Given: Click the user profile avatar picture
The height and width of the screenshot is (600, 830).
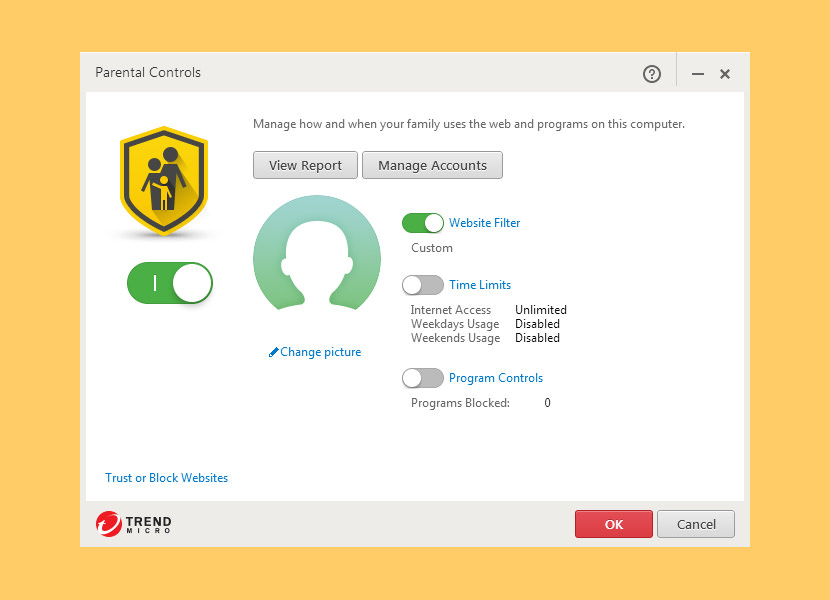Looking at the screenshot, I should coord(317,253).
